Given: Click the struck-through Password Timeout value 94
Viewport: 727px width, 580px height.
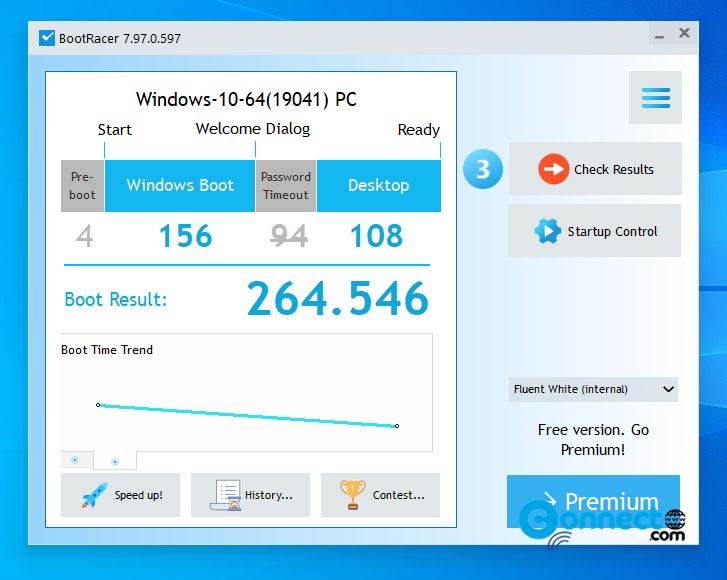Looking at the screenshot, I should pos(289,236).
